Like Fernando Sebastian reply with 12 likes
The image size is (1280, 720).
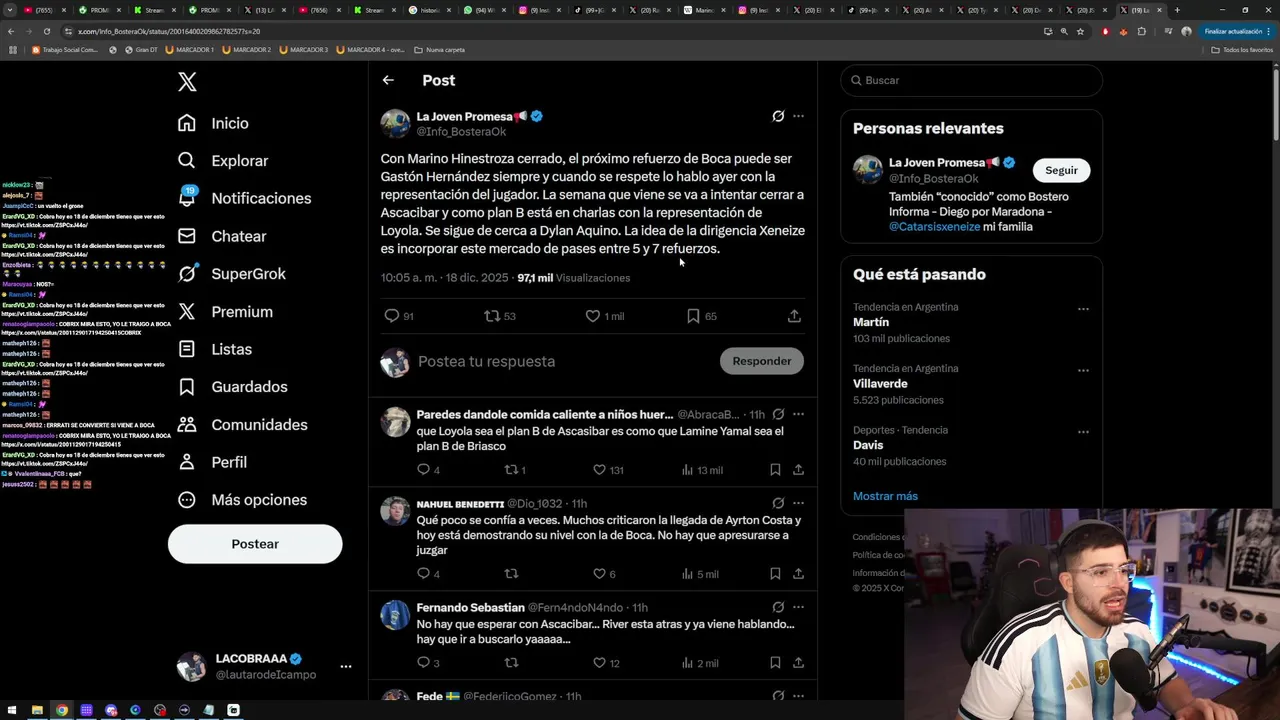pyautogui.click(x=606, y=663)
